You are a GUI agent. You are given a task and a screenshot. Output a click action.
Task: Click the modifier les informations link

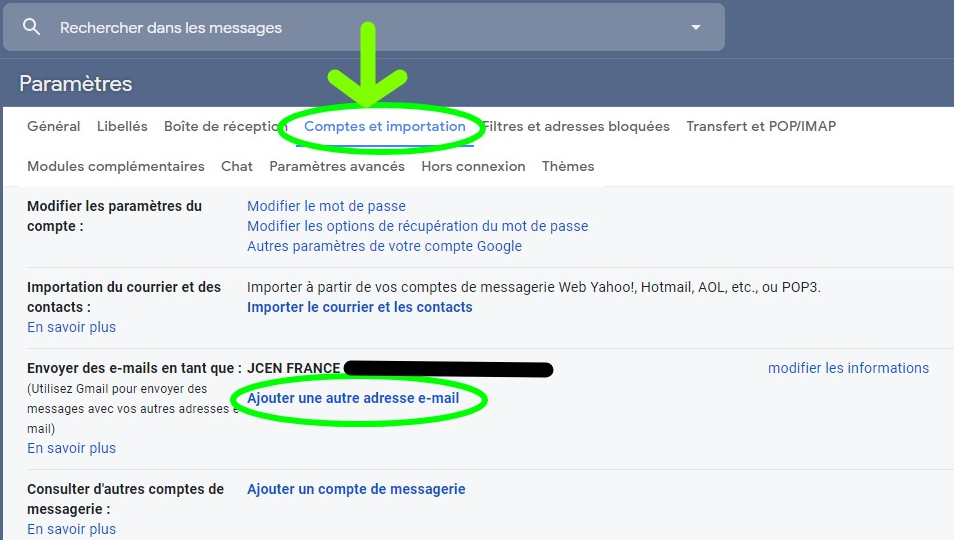848,369
